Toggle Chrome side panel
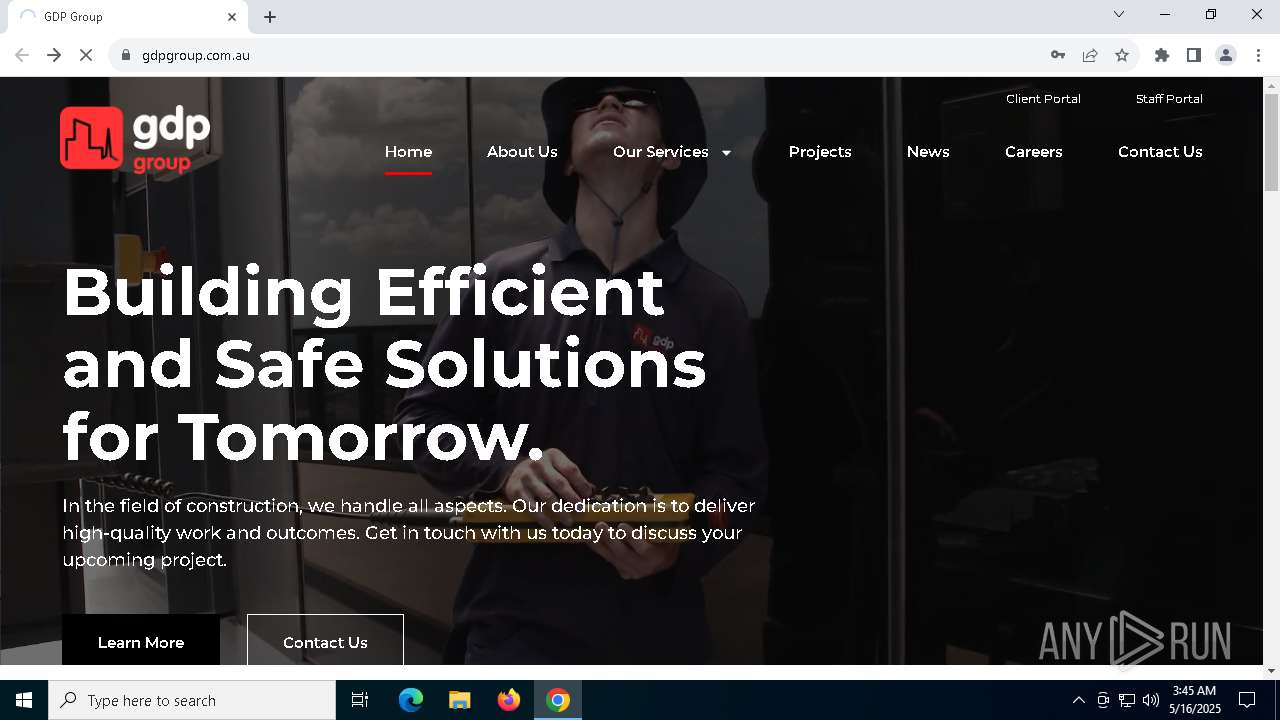1280x720 pixels. (x=1194, y=55)
